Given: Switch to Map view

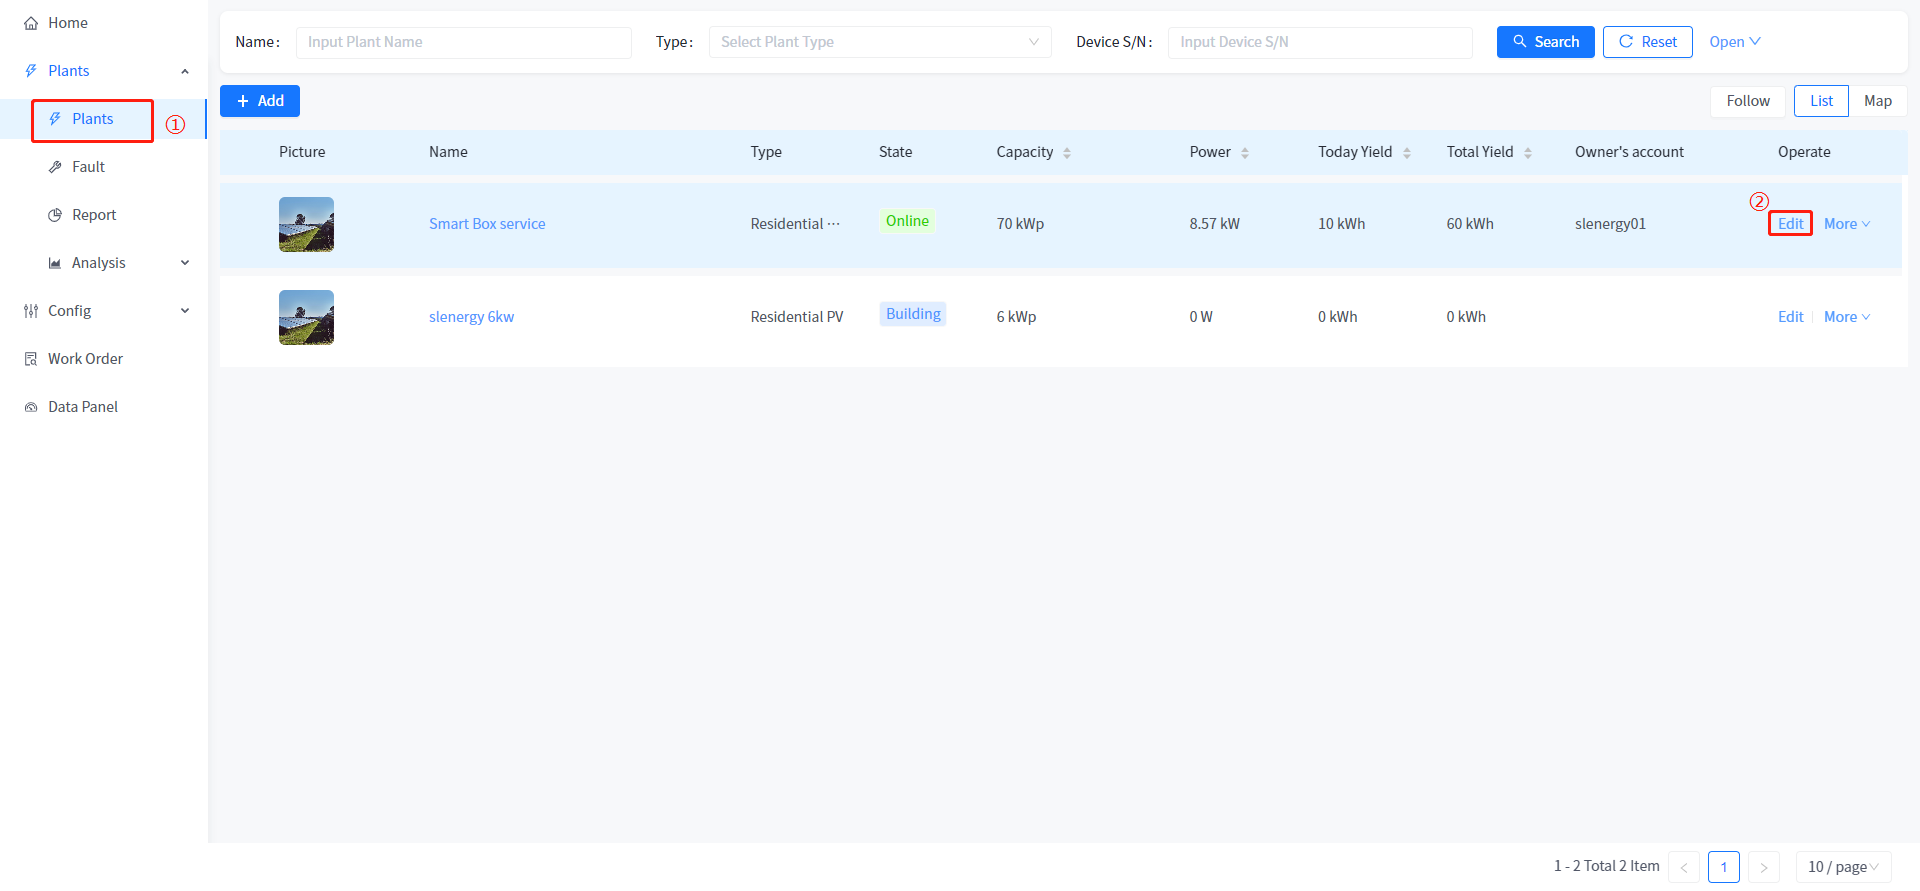Looking at the screenshot, I should [1877, 101].
